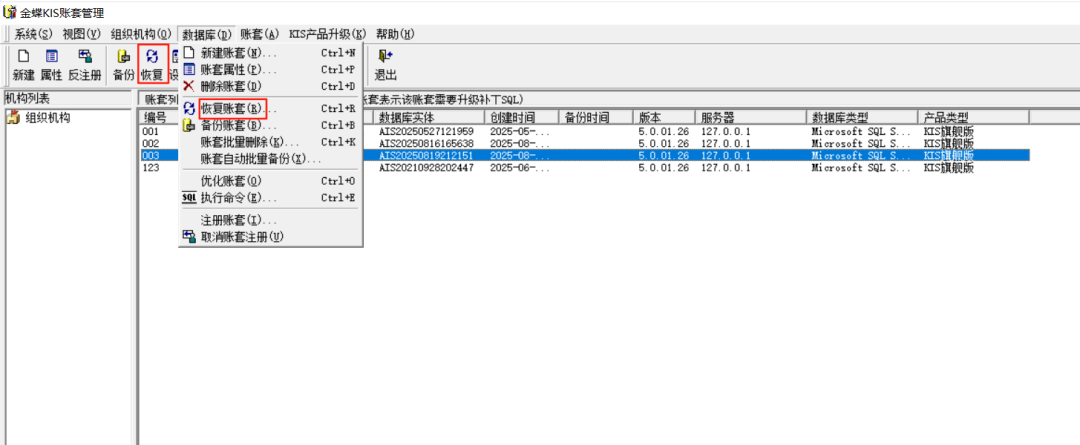Click the 编号 column header
This screenshot has width=1080, height=445.
pos(158,116)
